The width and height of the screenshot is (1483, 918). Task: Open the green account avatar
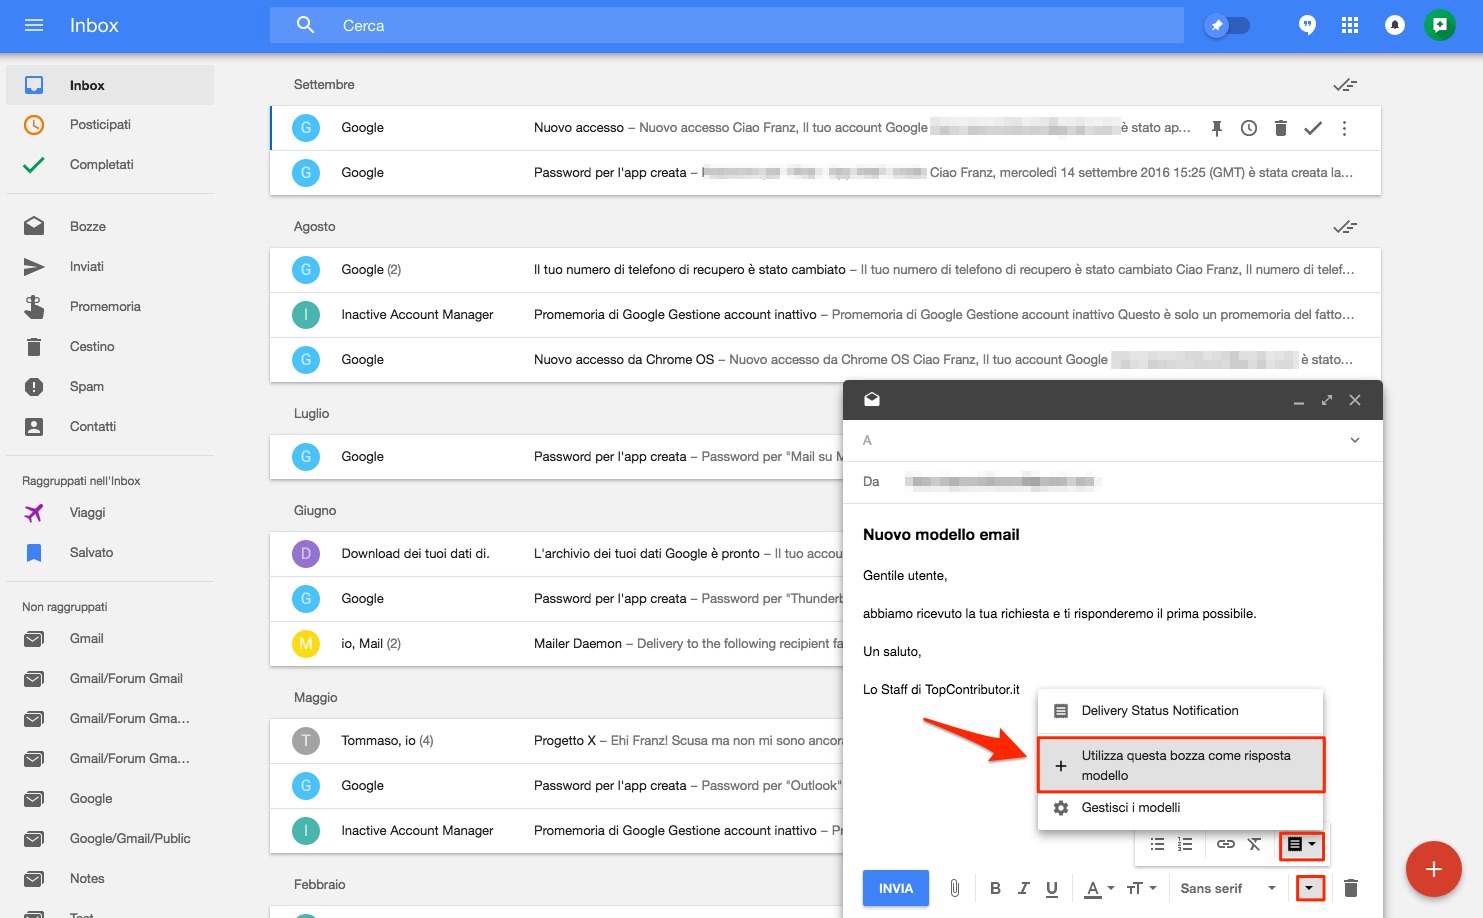pyautogui.click(x=1439, y=26)
